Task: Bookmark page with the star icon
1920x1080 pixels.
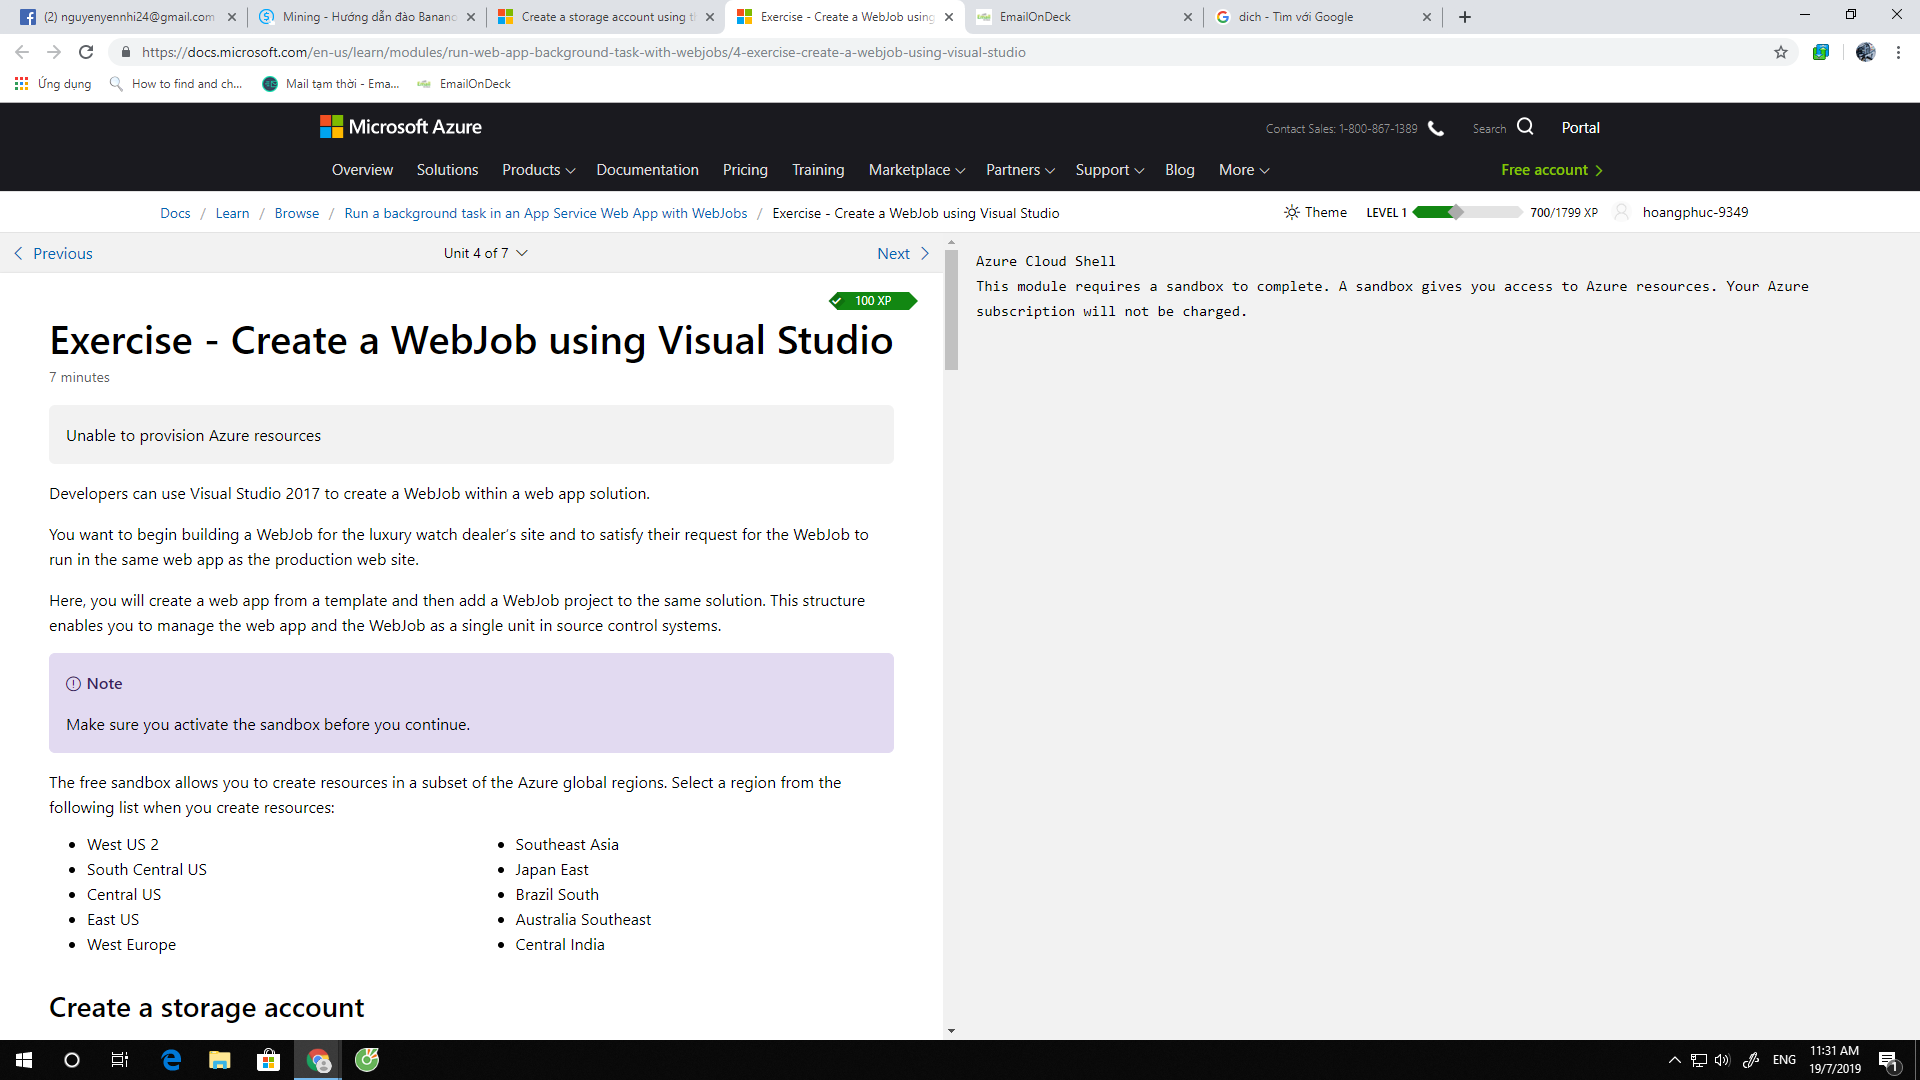Action: click(1781, 52)
